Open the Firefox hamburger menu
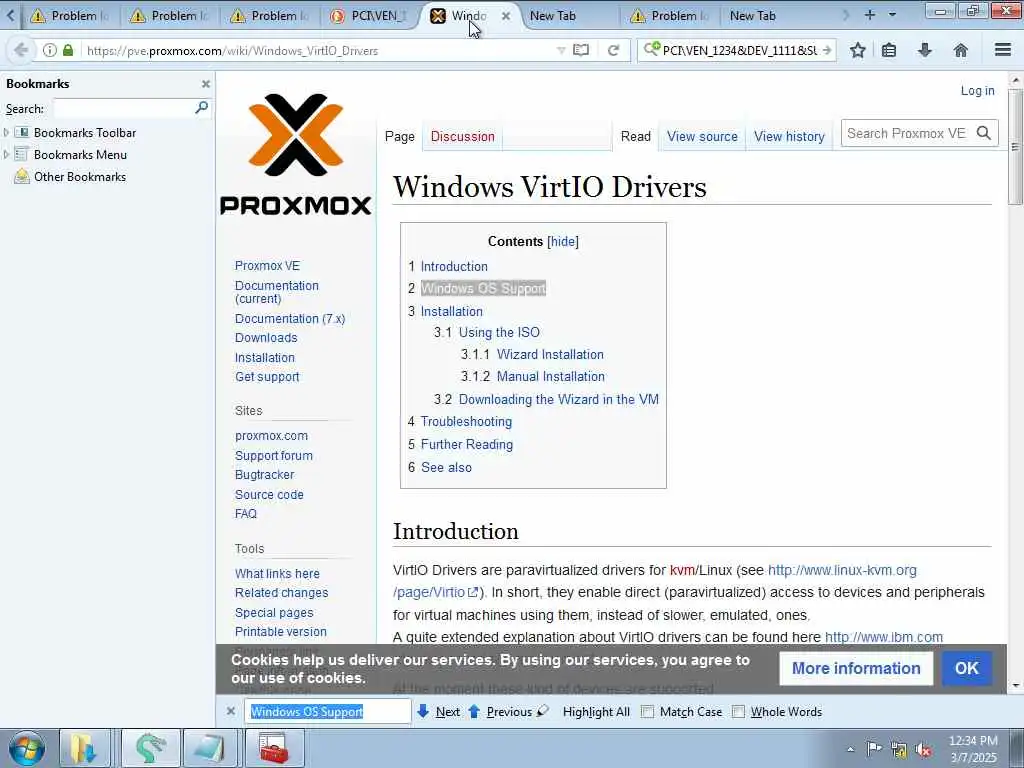 [x=1003, y=50]
